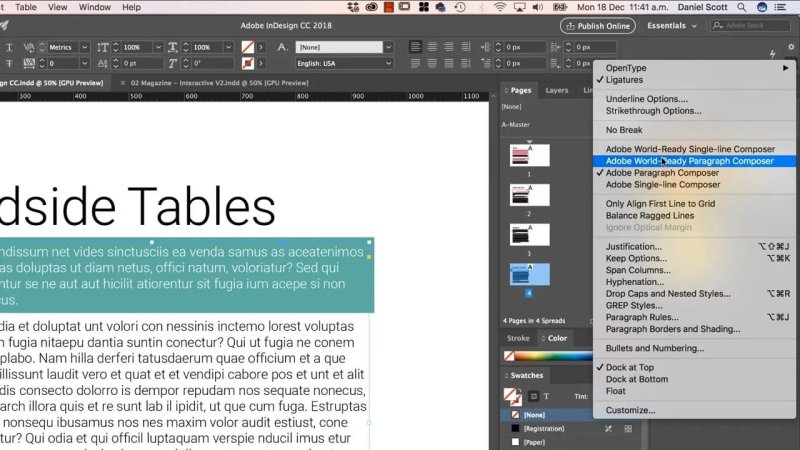800x450 pixels.
Task: Click the skew (false italic) icon
Action: coord(172,63)
